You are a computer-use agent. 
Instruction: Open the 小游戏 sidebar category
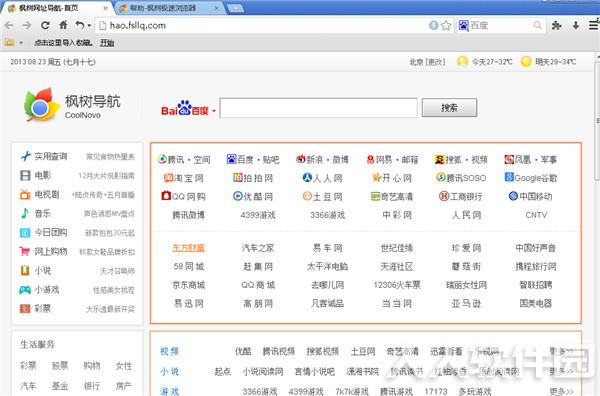[x=47, y=290]
